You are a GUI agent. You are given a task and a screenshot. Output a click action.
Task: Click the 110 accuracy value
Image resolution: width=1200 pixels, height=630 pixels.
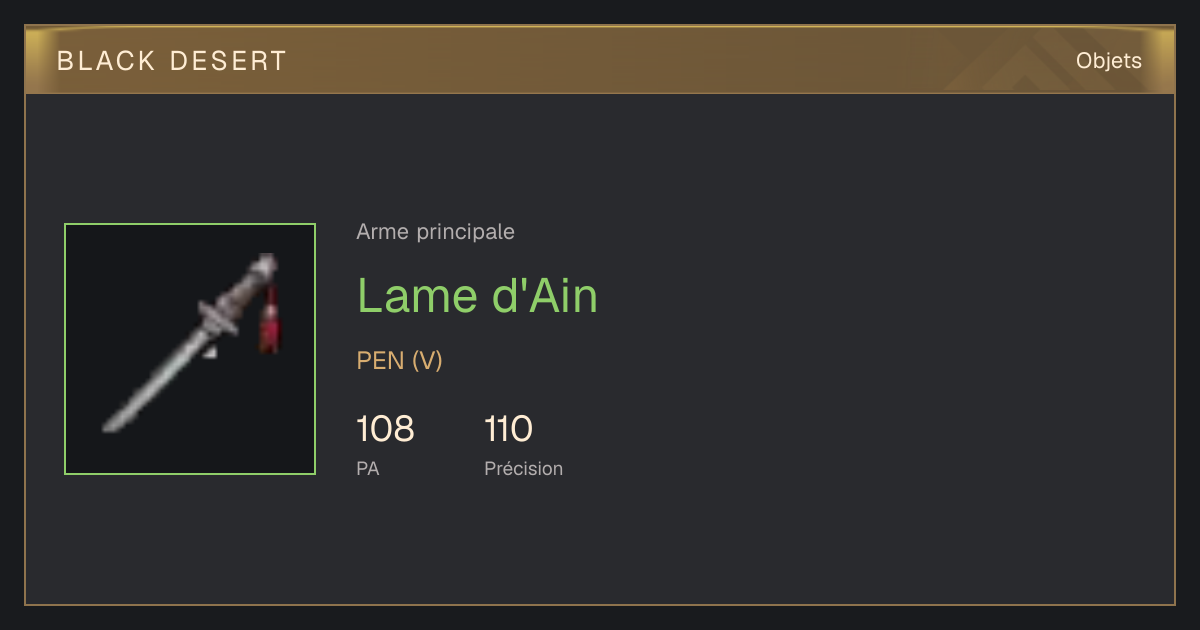tap(508, 429)
